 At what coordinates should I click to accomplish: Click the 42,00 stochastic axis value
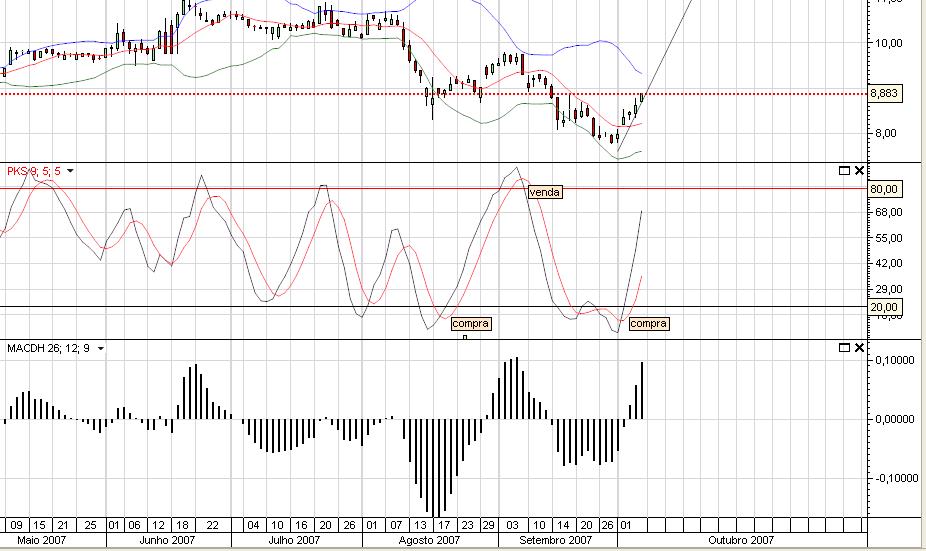889,263
